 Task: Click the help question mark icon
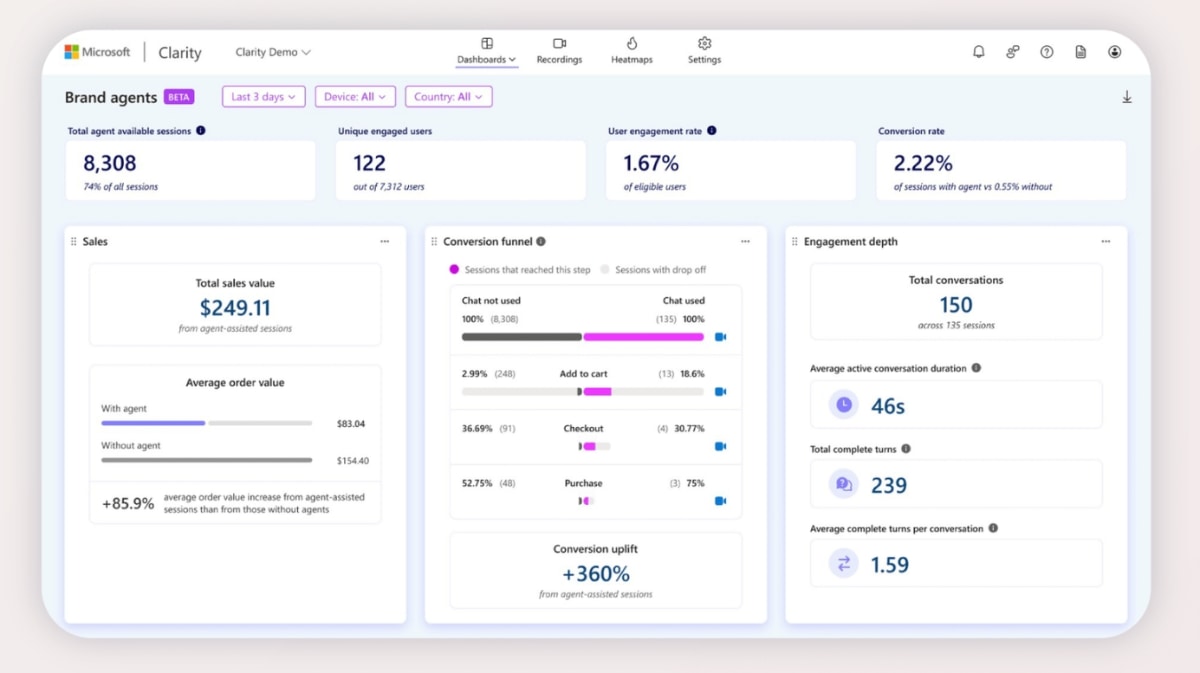pyautogui.click(x=1046, y=52)
